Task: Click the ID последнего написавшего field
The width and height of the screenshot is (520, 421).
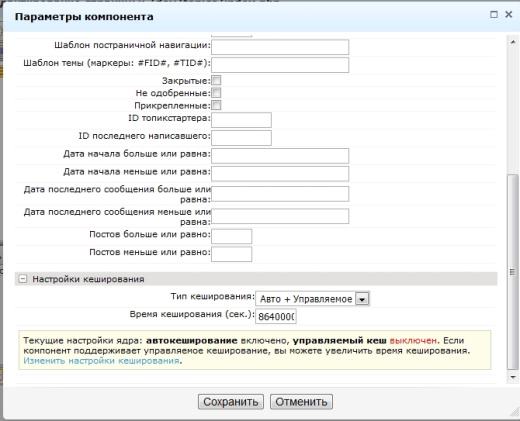Action: tap(241, 138)
